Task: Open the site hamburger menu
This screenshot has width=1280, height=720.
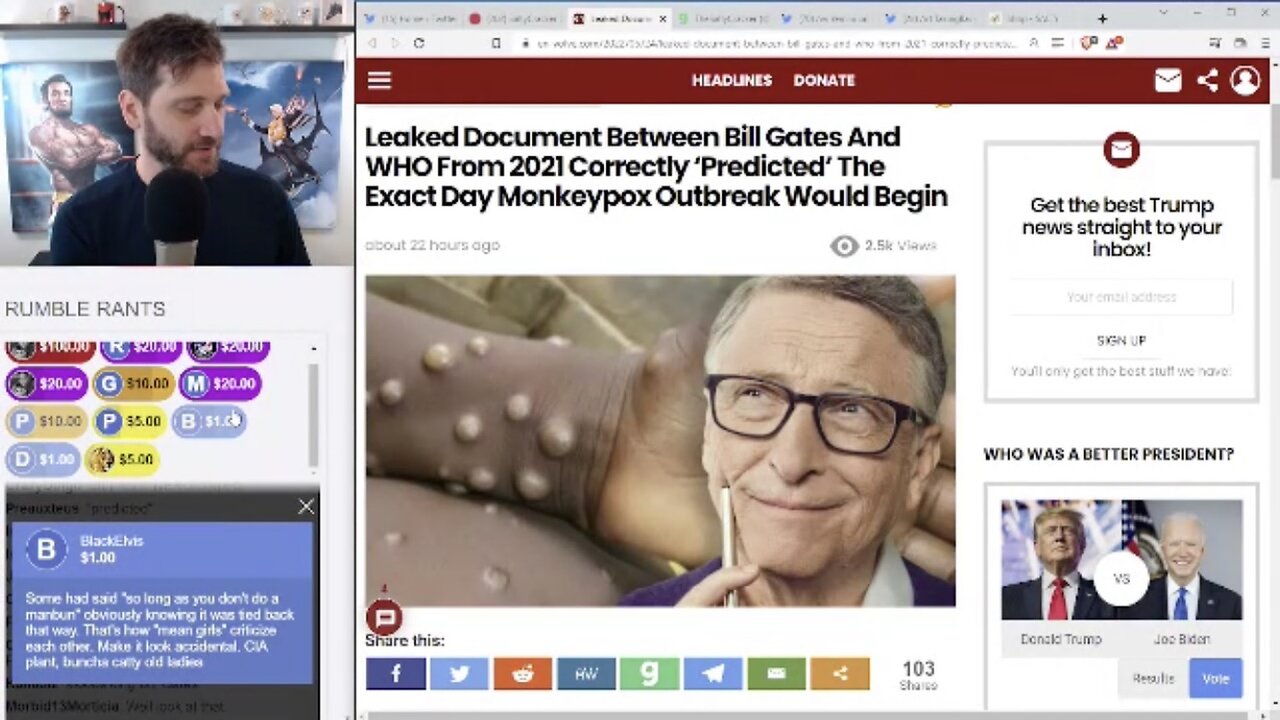Action: 379,80
